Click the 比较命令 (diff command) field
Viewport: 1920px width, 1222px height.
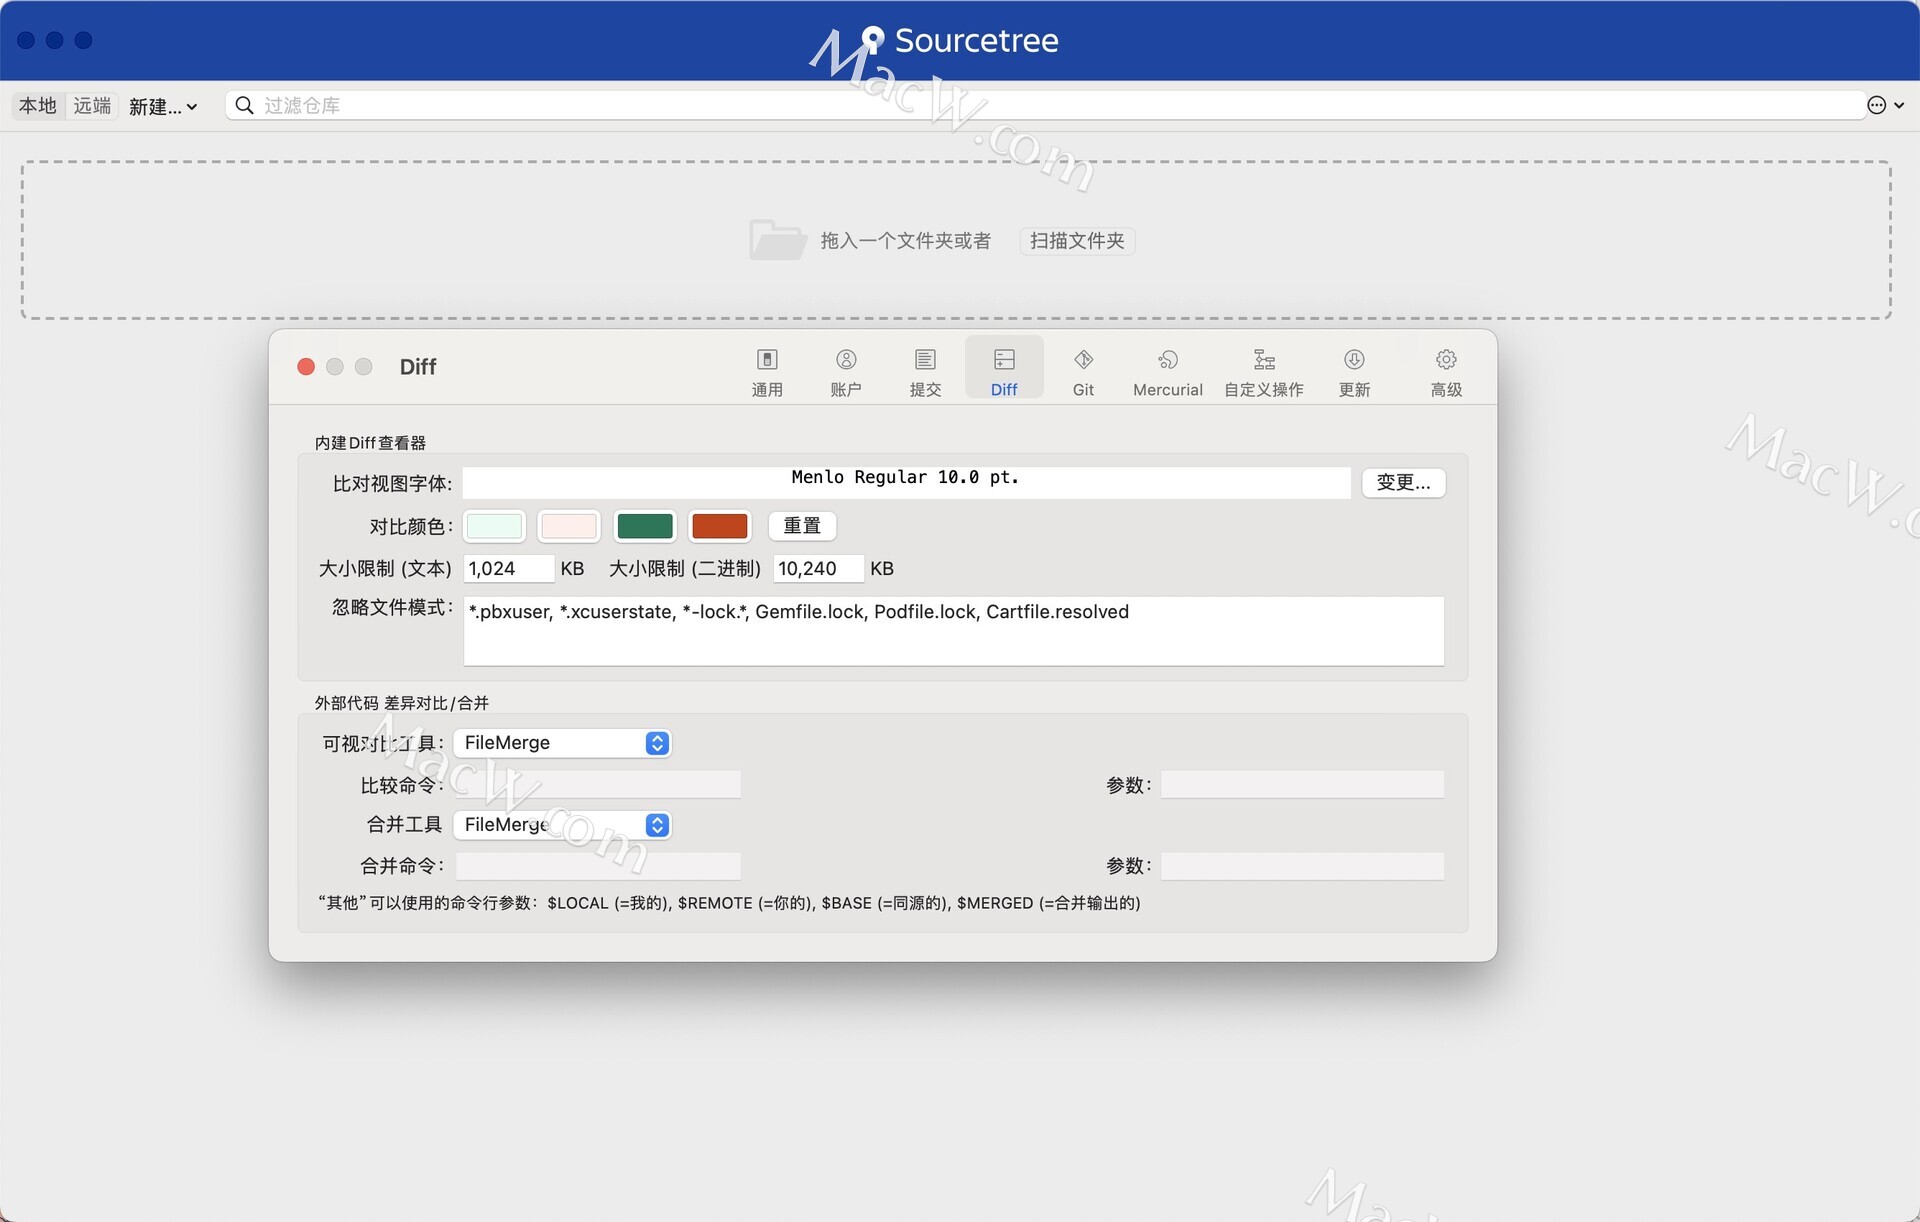598,785
